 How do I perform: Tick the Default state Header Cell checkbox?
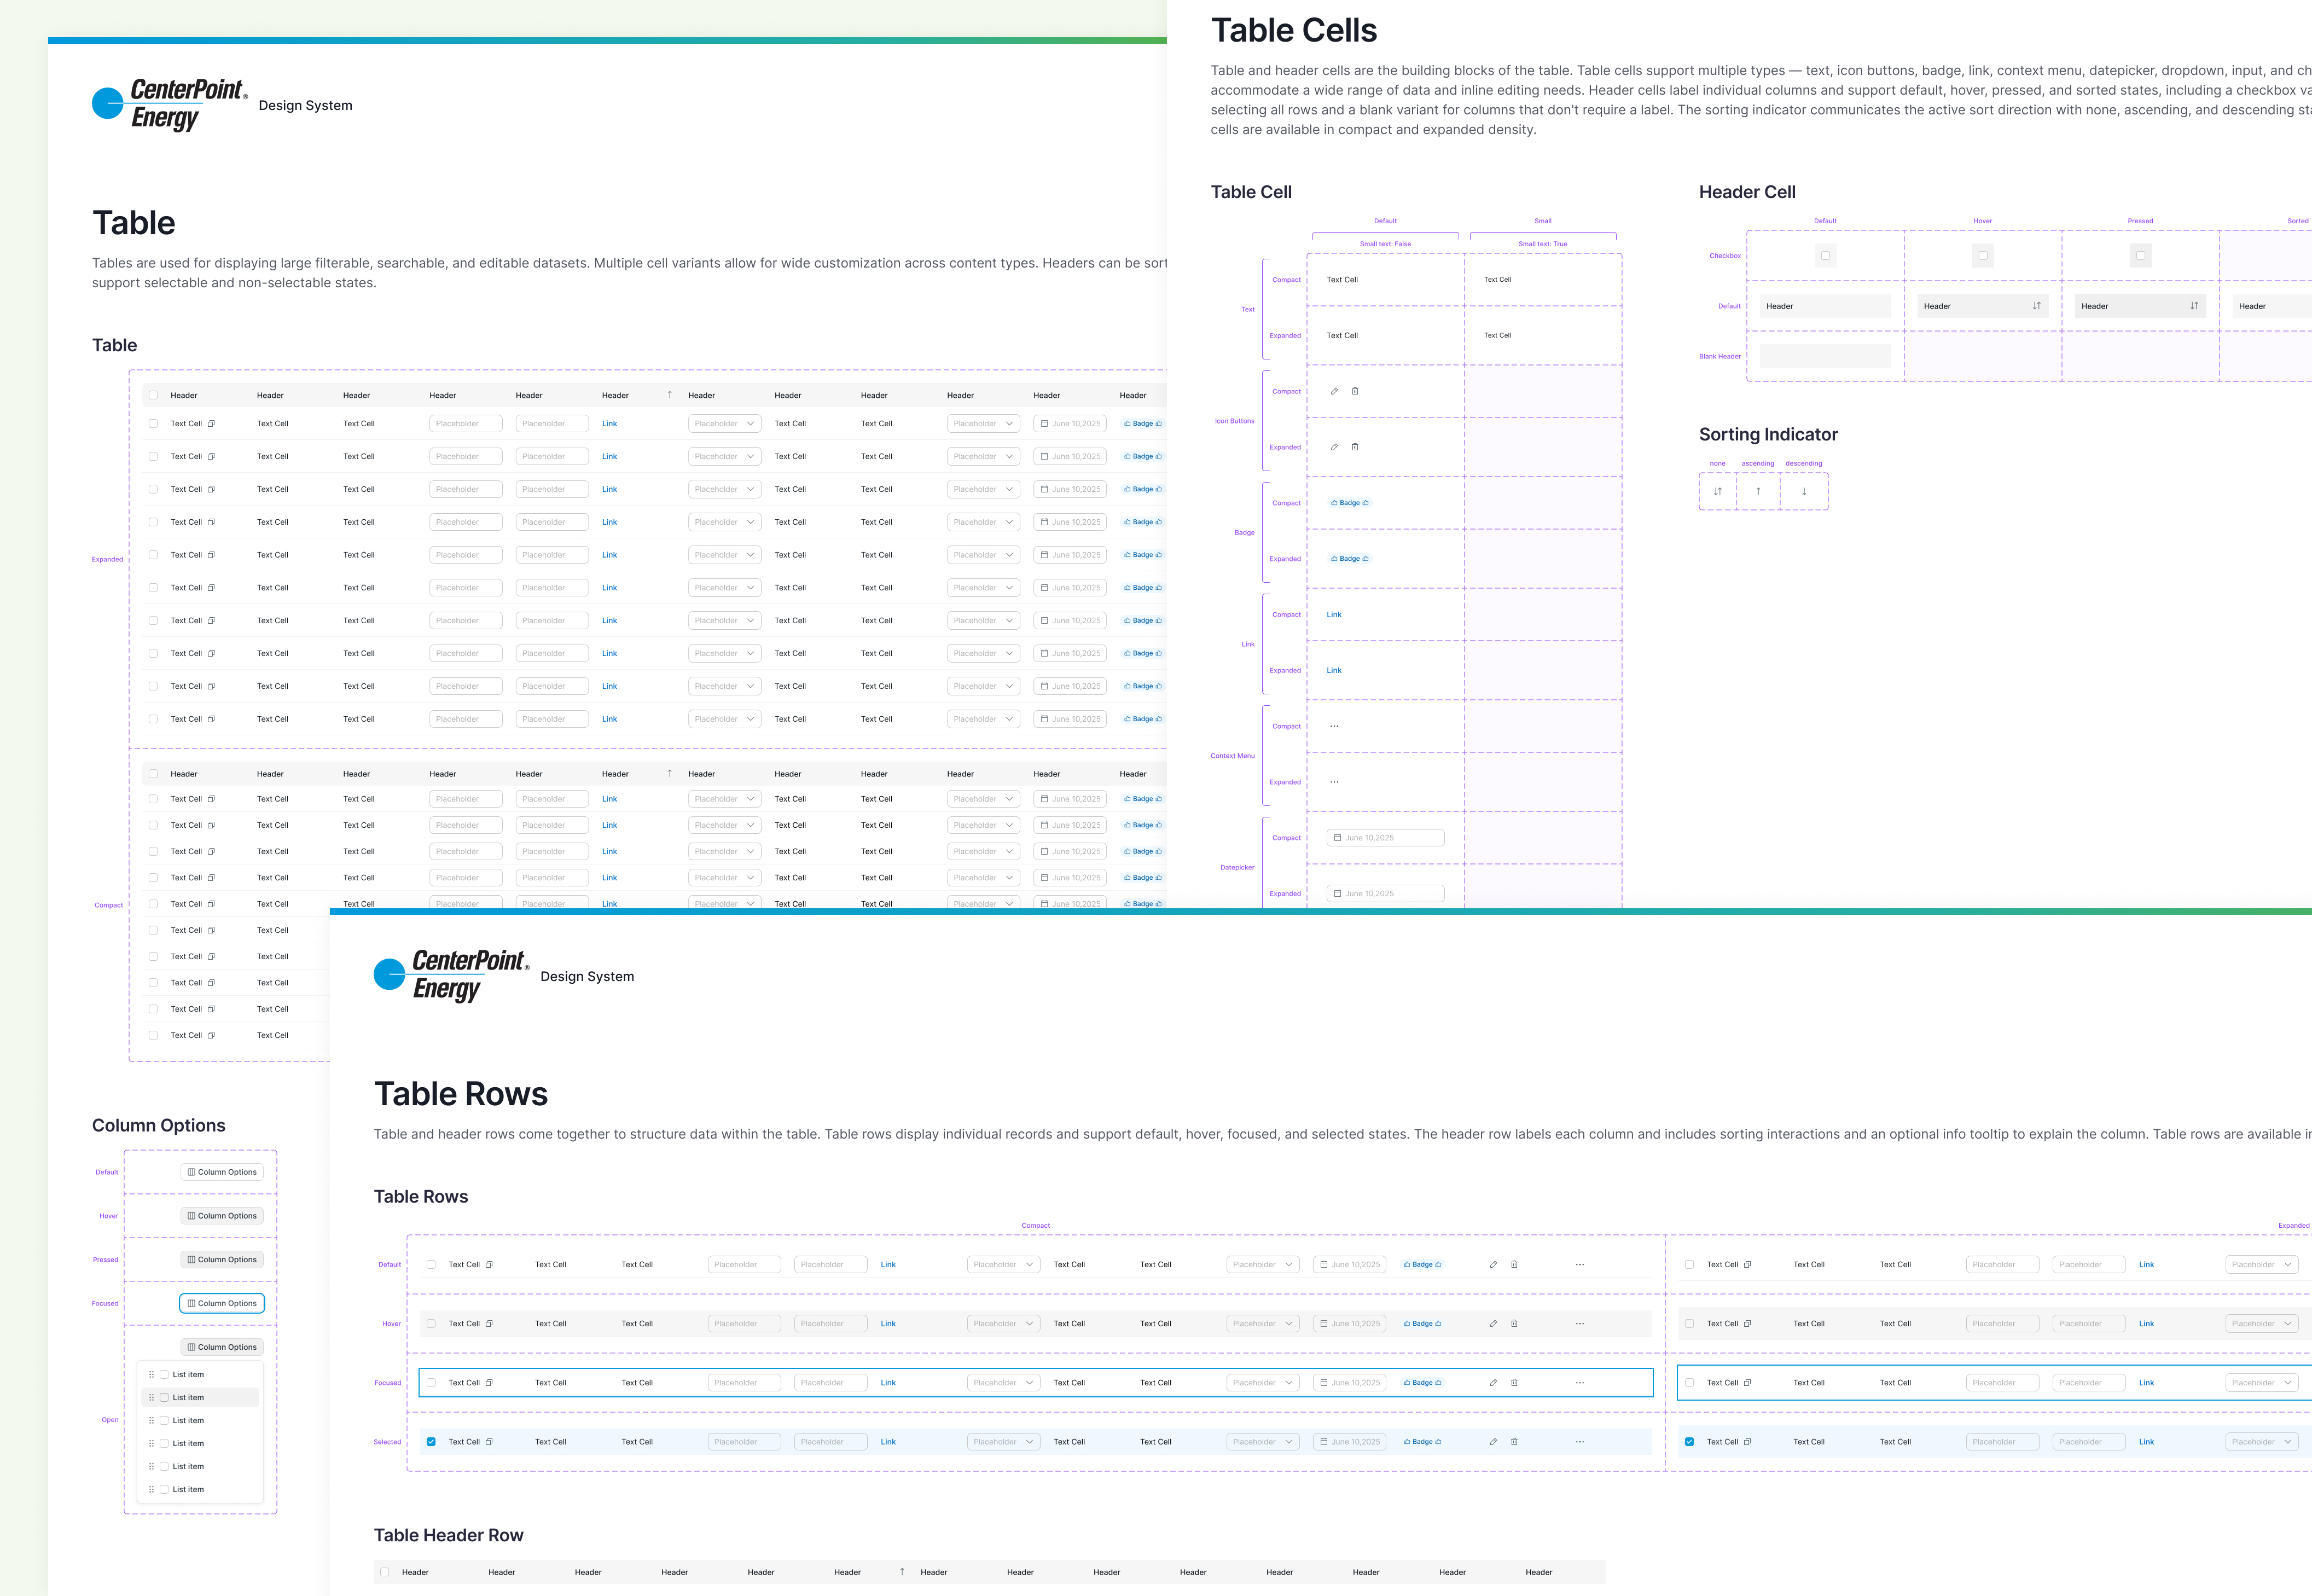pos(1825,255)
